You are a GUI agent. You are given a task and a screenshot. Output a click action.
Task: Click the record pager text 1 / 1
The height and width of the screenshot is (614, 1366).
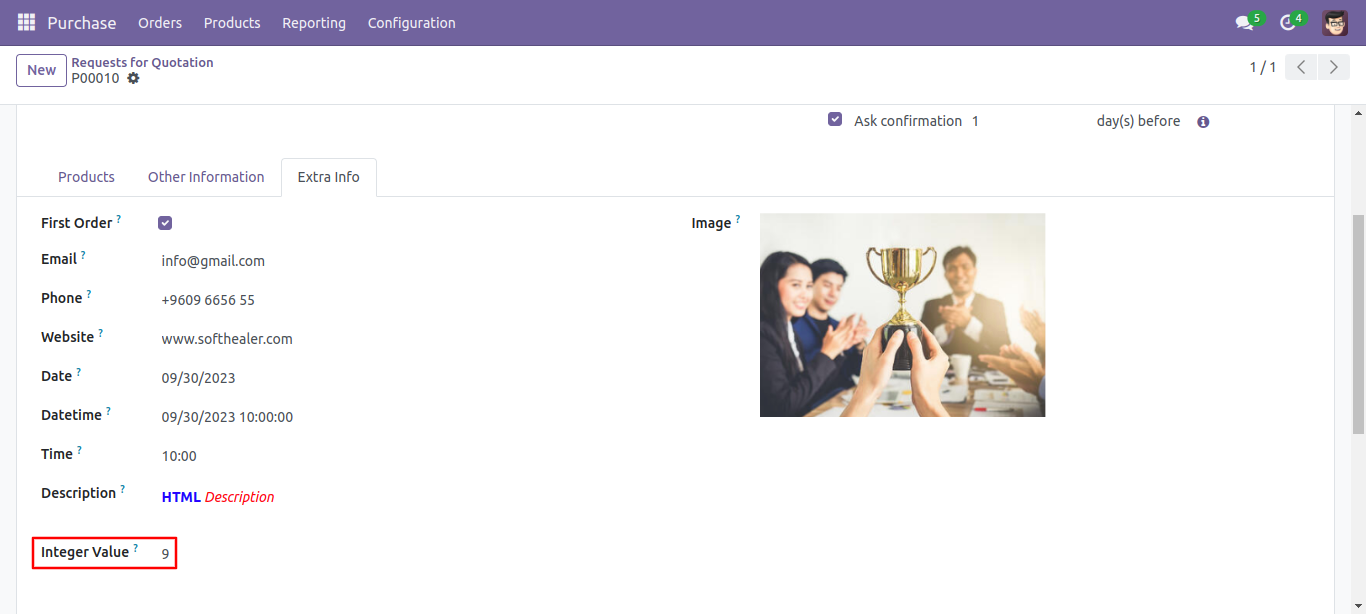tap(1263, 67)
